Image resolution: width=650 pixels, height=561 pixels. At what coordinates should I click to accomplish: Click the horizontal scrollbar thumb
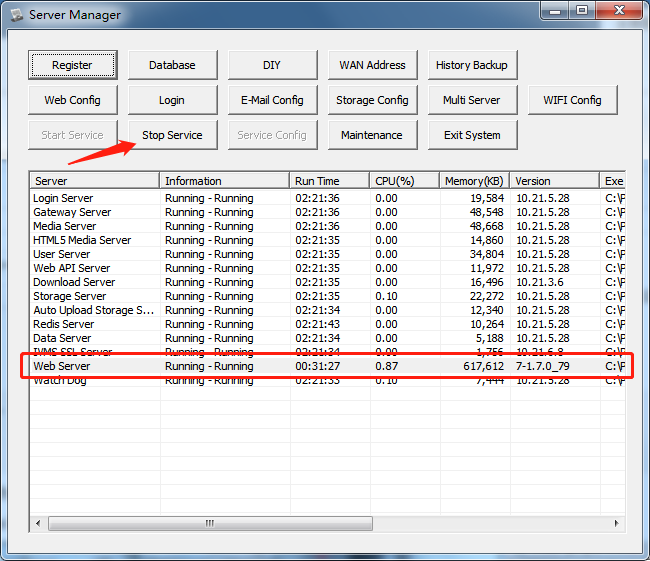point(210,523)
